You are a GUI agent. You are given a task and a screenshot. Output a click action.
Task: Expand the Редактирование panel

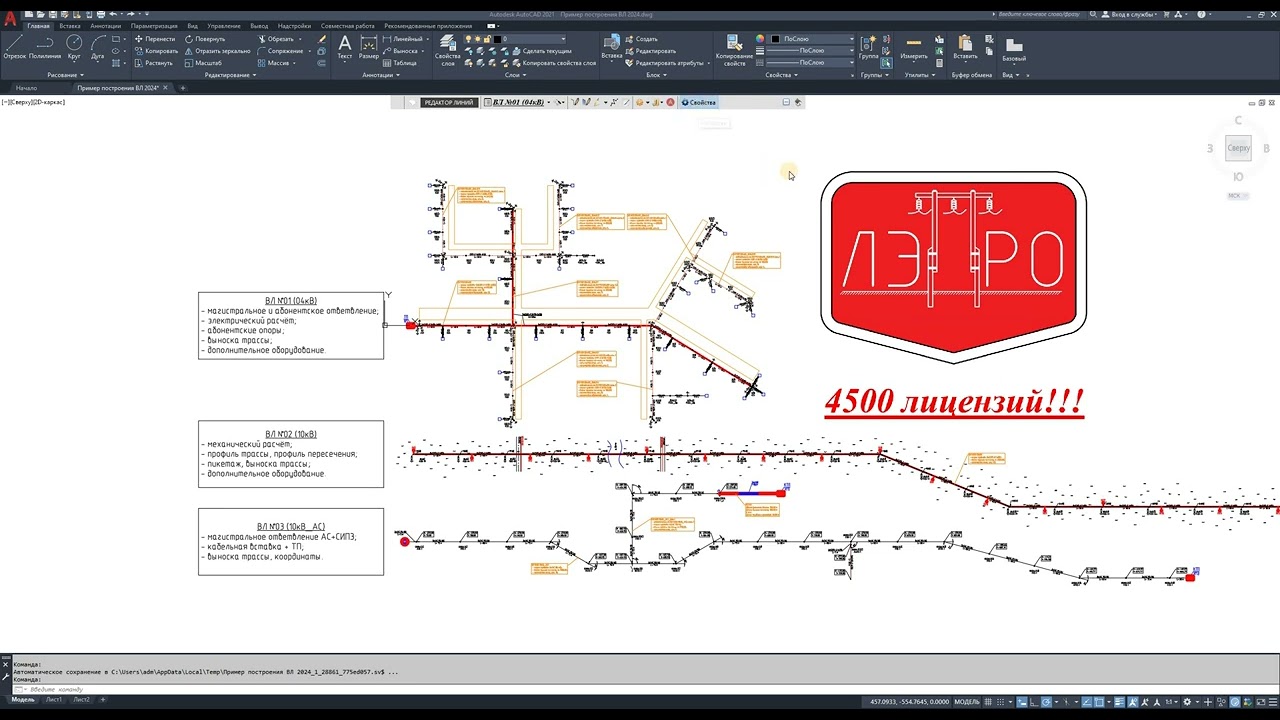(231, 75)
